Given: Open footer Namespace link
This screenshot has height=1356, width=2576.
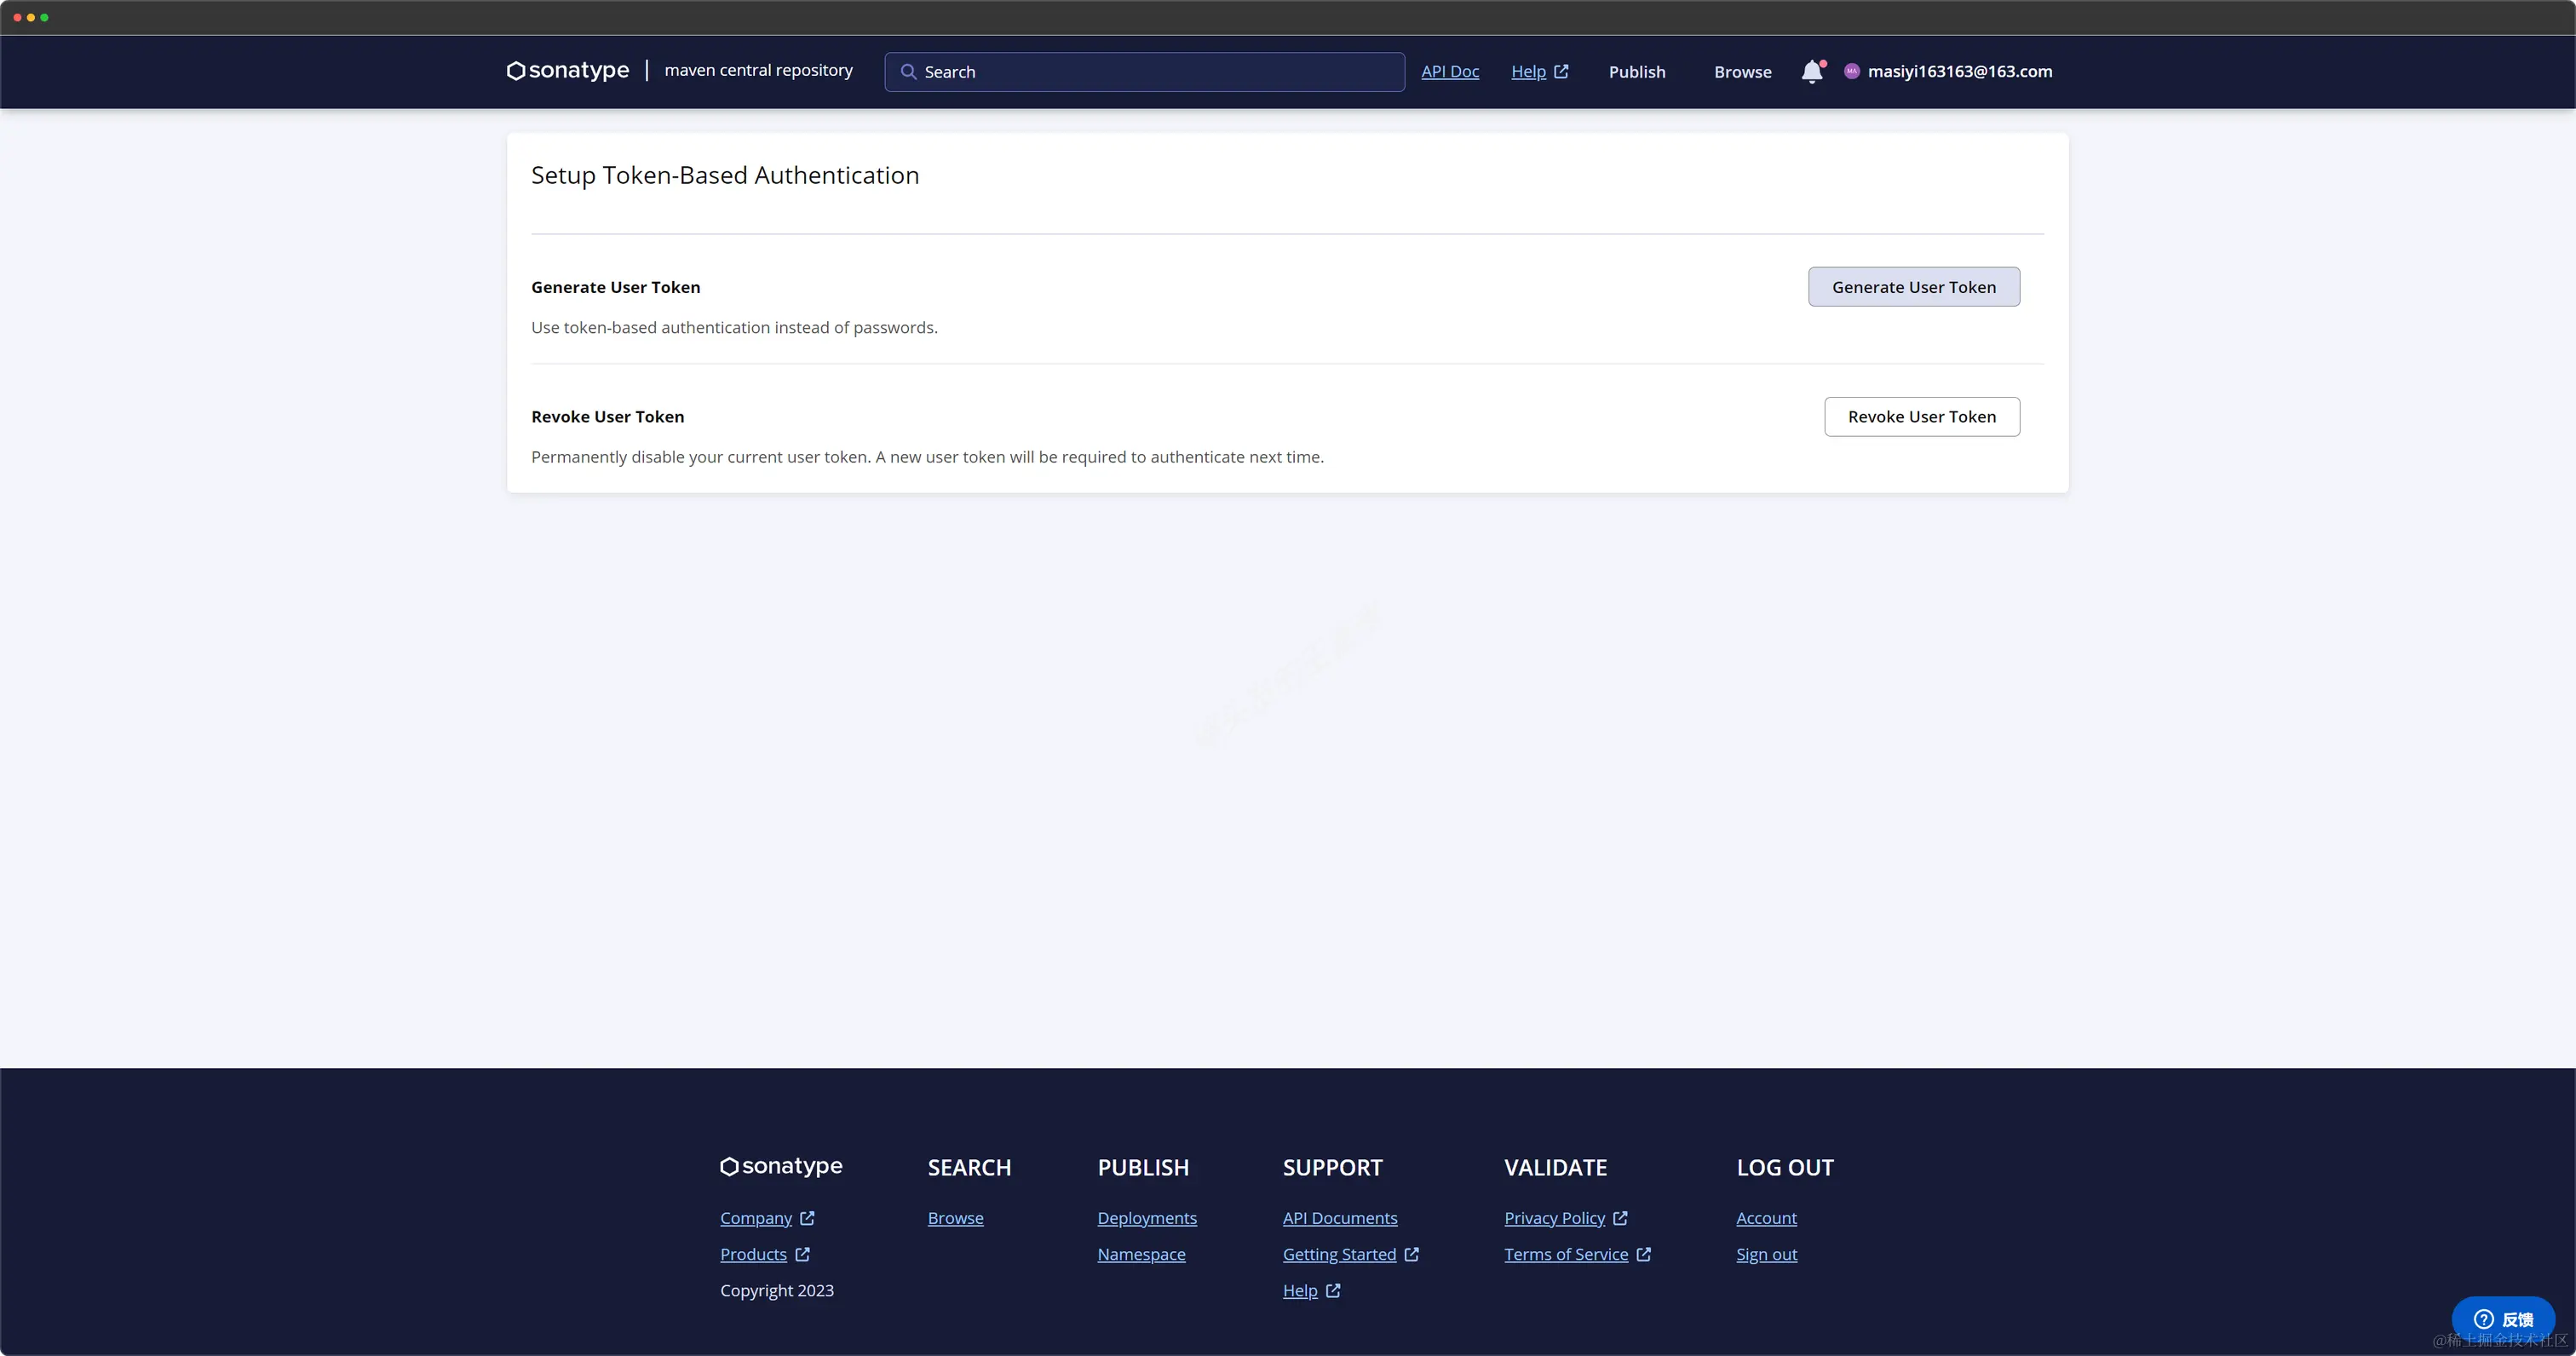Looking at the screenshot, I should (1141, 1254).
